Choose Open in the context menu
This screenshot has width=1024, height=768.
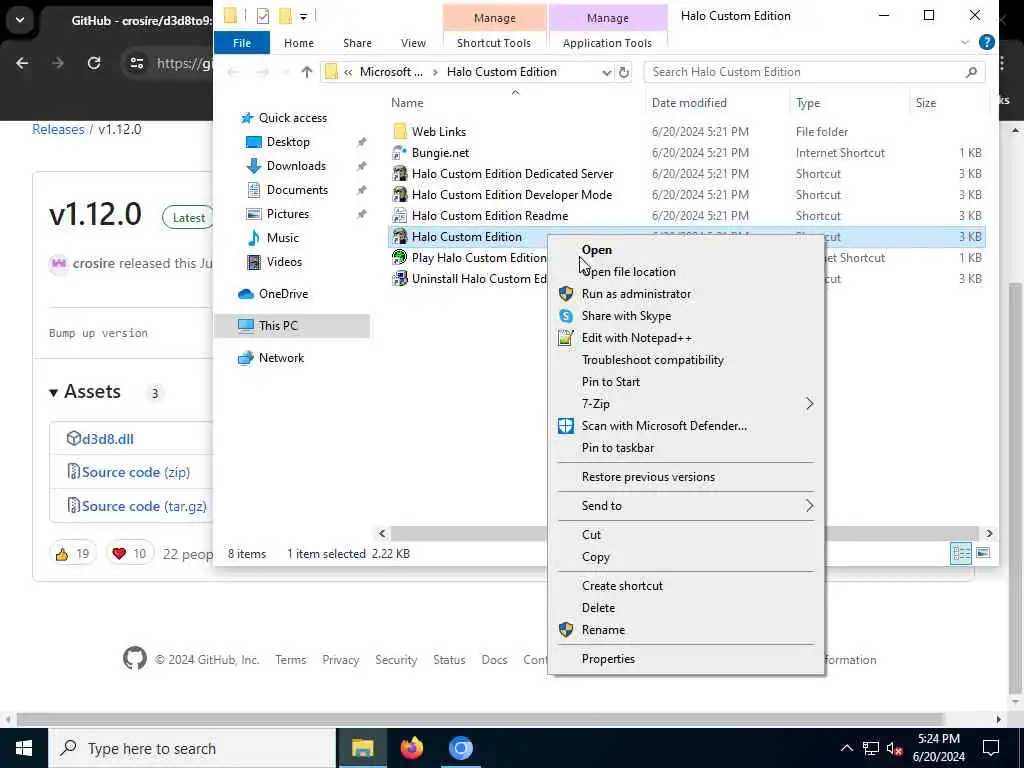tap(597, 250)
